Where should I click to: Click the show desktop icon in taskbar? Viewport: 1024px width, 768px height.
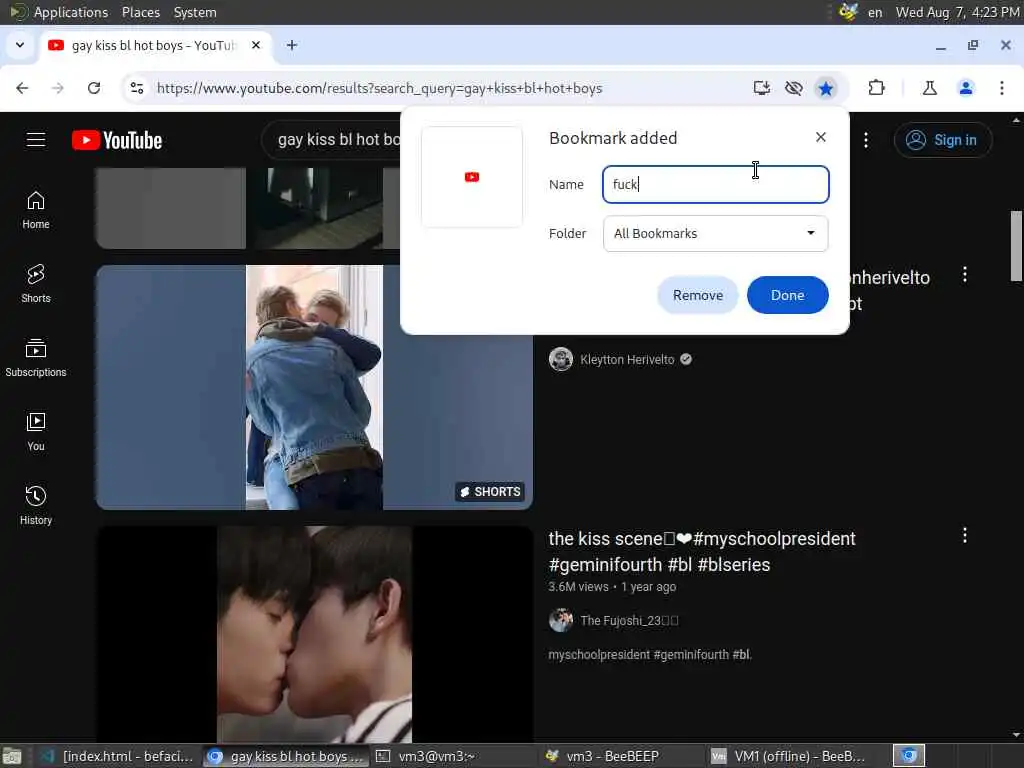click(12, 756)
